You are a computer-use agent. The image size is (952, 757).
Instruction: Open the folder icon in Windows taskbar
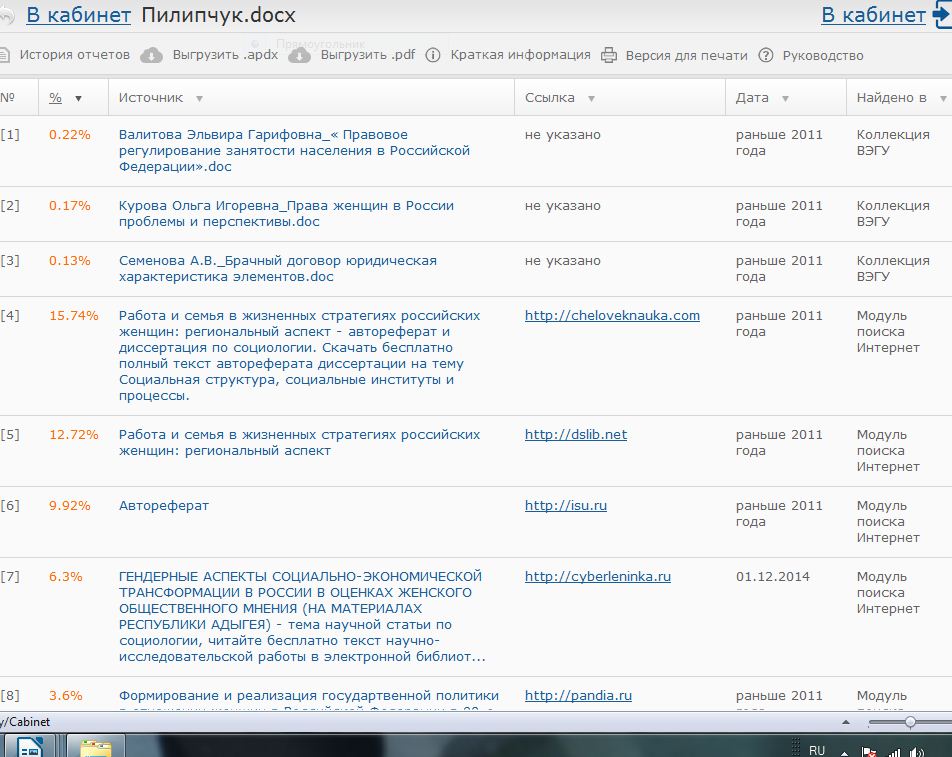click(95, 747)
